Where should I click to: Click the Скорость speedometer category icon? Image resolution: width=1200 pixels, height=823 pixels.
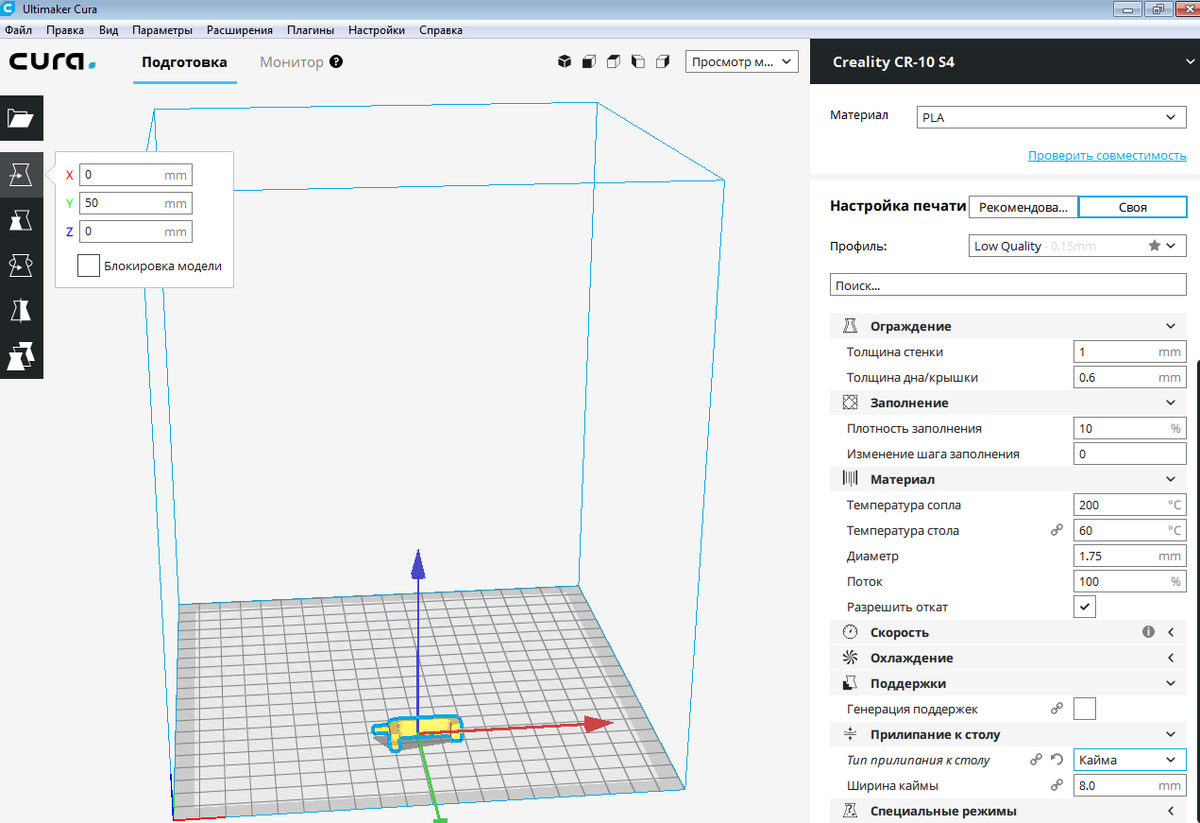pyautogui.click(x=850, y=633)
